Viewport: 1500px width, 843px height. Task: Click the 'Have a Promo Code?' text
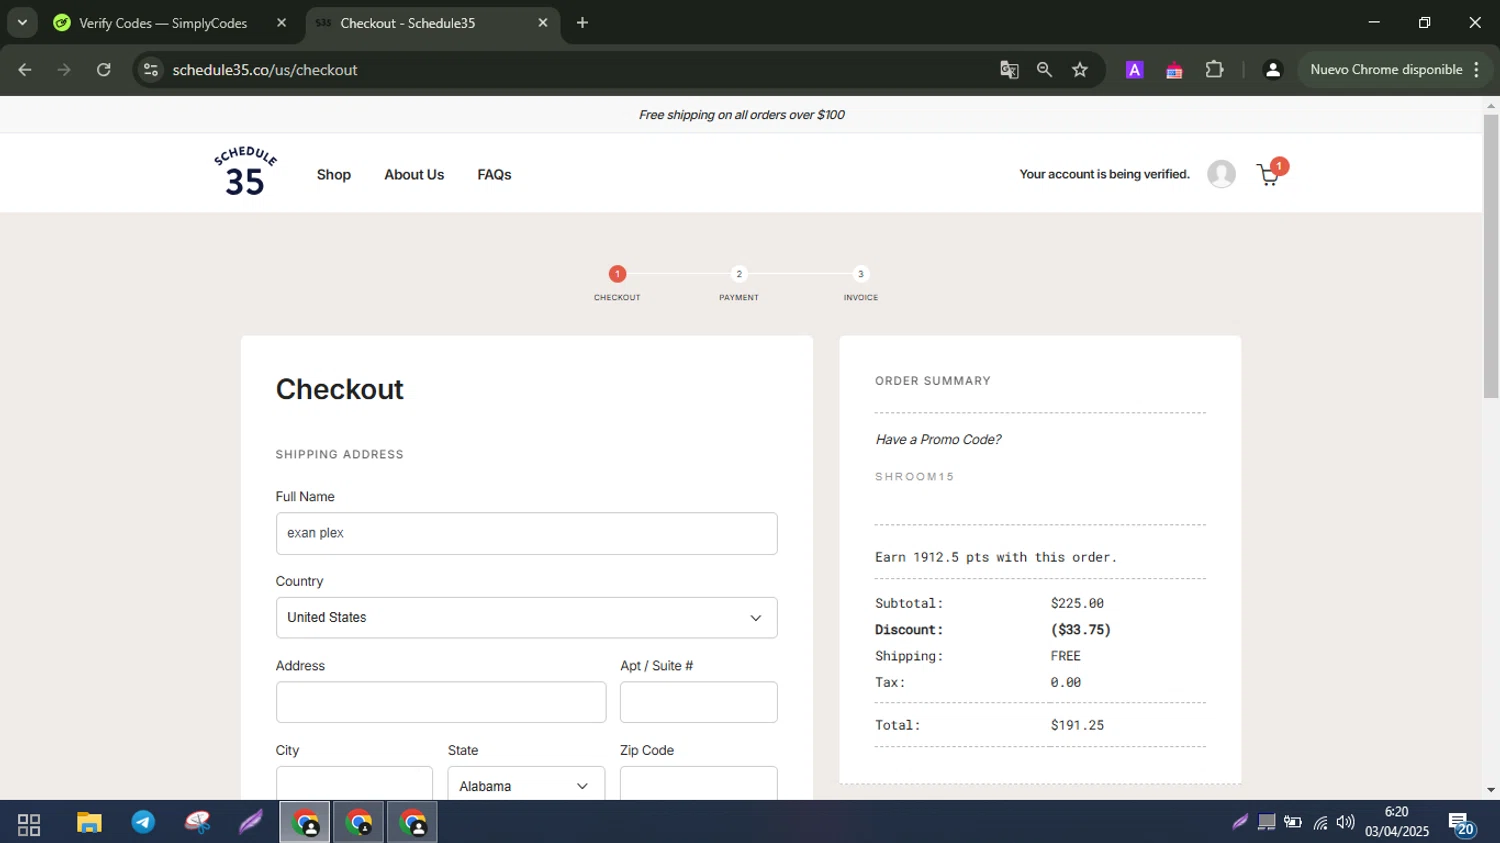(938, 440)
